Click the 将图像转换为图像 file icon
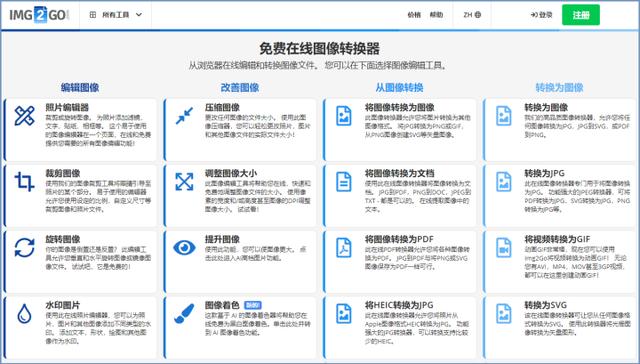 click(344, 116)
